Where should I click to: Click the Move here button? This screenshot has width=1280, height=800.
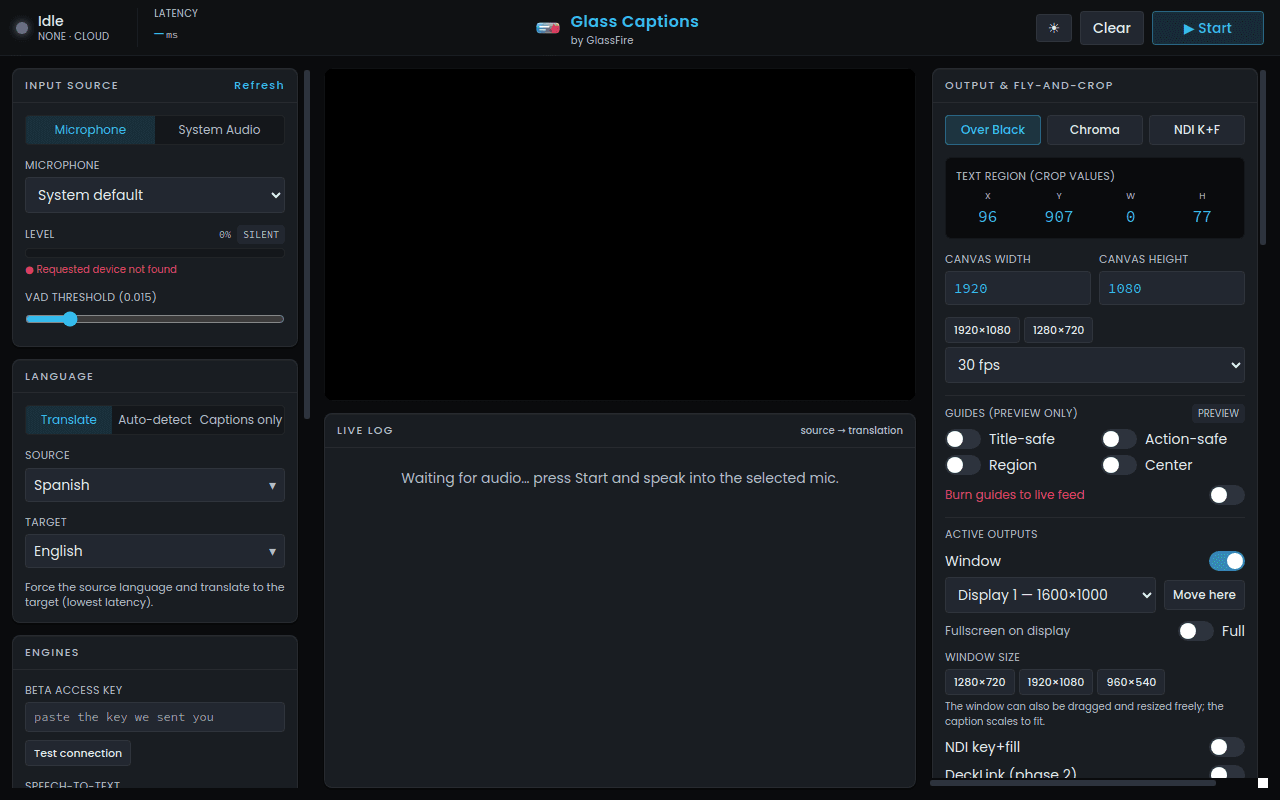point(1204,595)
